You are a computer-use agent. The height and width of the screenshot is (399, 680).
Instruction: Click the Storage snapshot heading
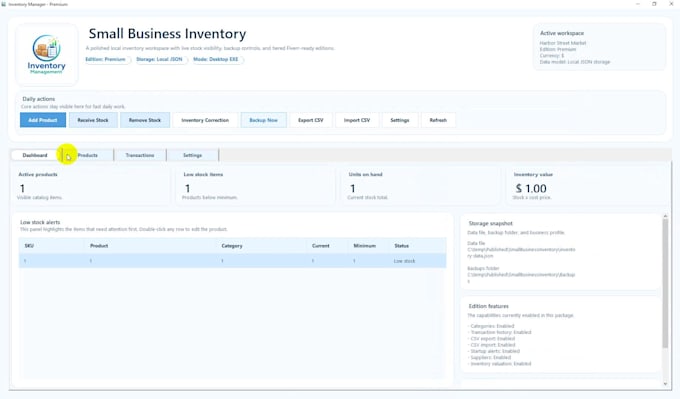click(490, 223)
